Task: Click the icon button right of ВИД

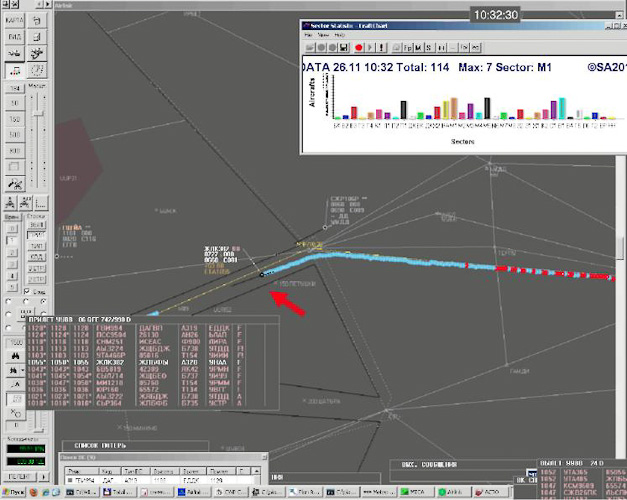Action: tap(37, 37)
